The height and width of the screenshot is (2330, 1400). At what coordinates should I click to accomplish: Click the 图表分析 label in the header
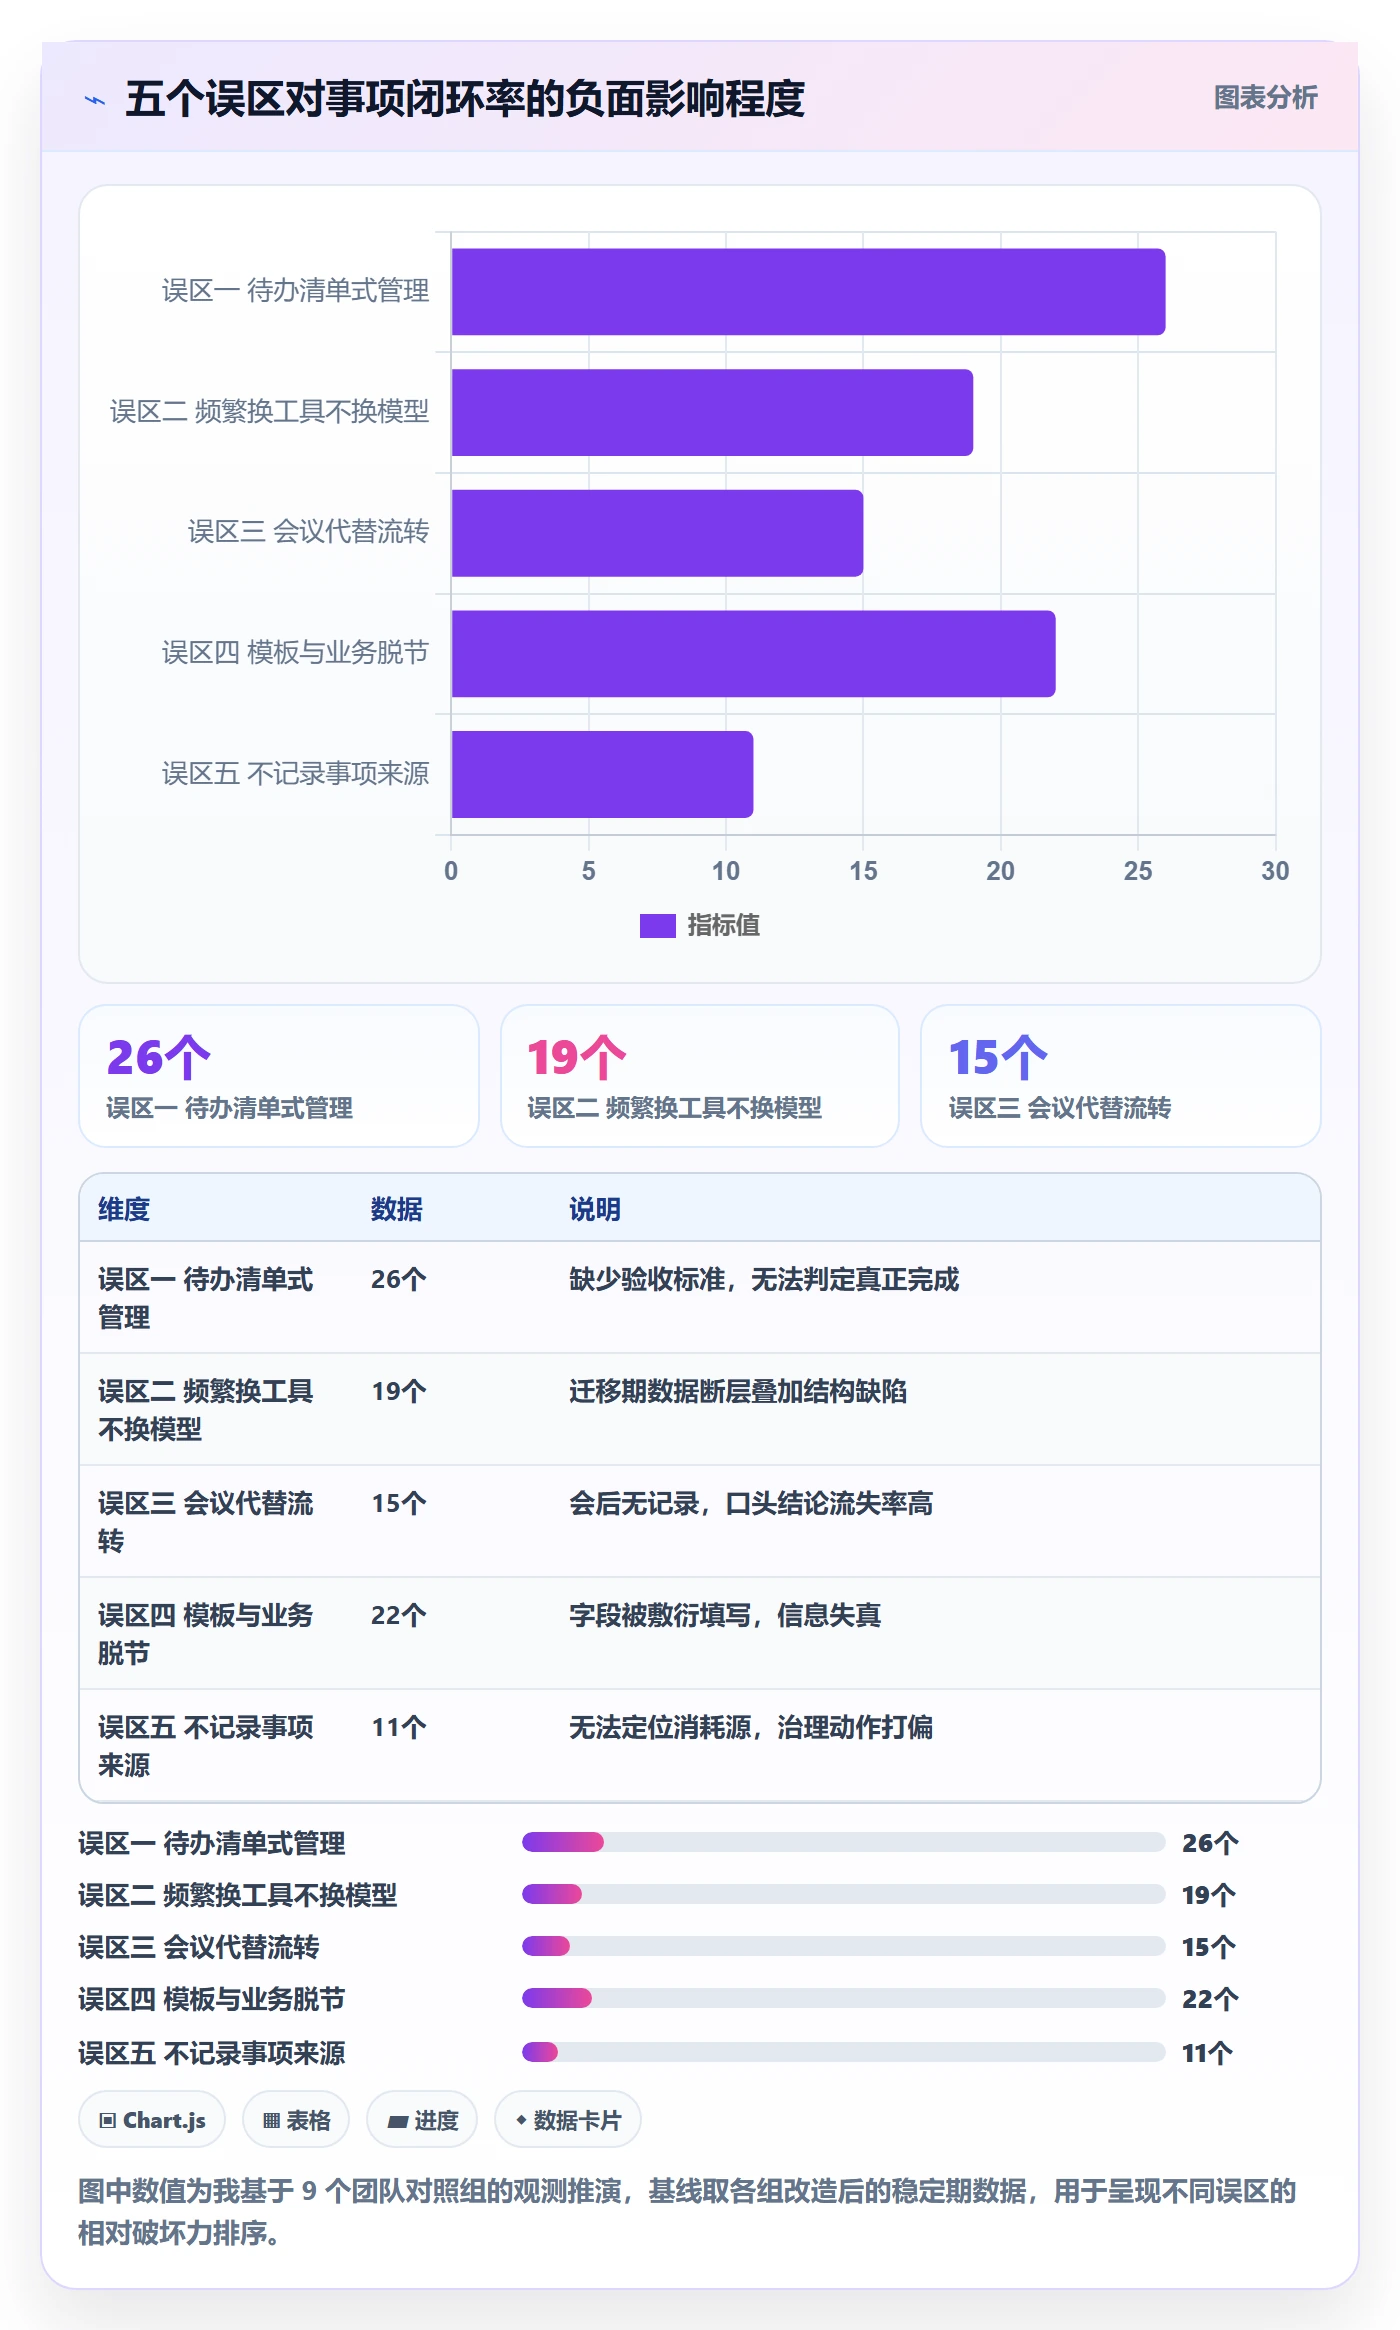coord(1265,97)
